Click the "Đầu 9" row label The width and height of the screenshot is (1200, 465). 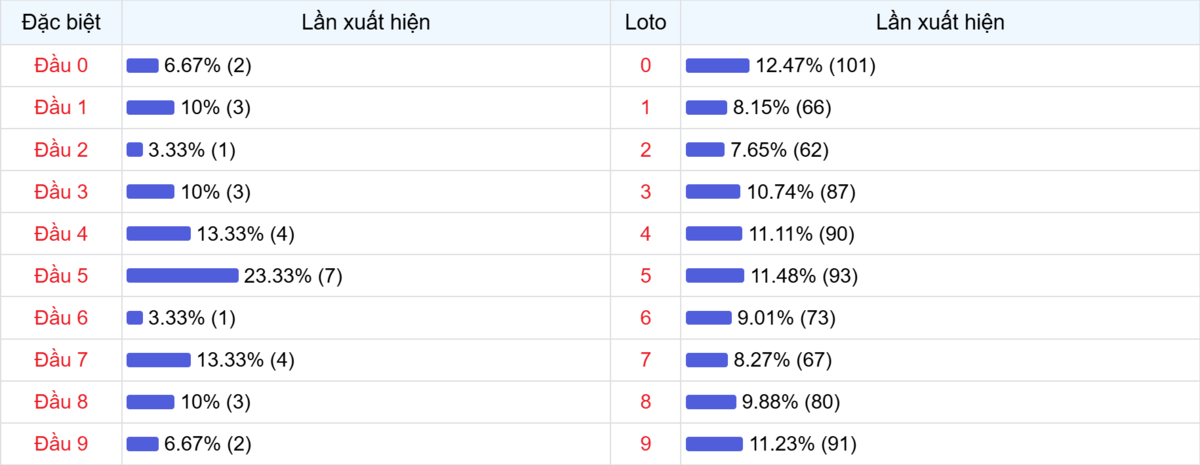click(61, 444)
